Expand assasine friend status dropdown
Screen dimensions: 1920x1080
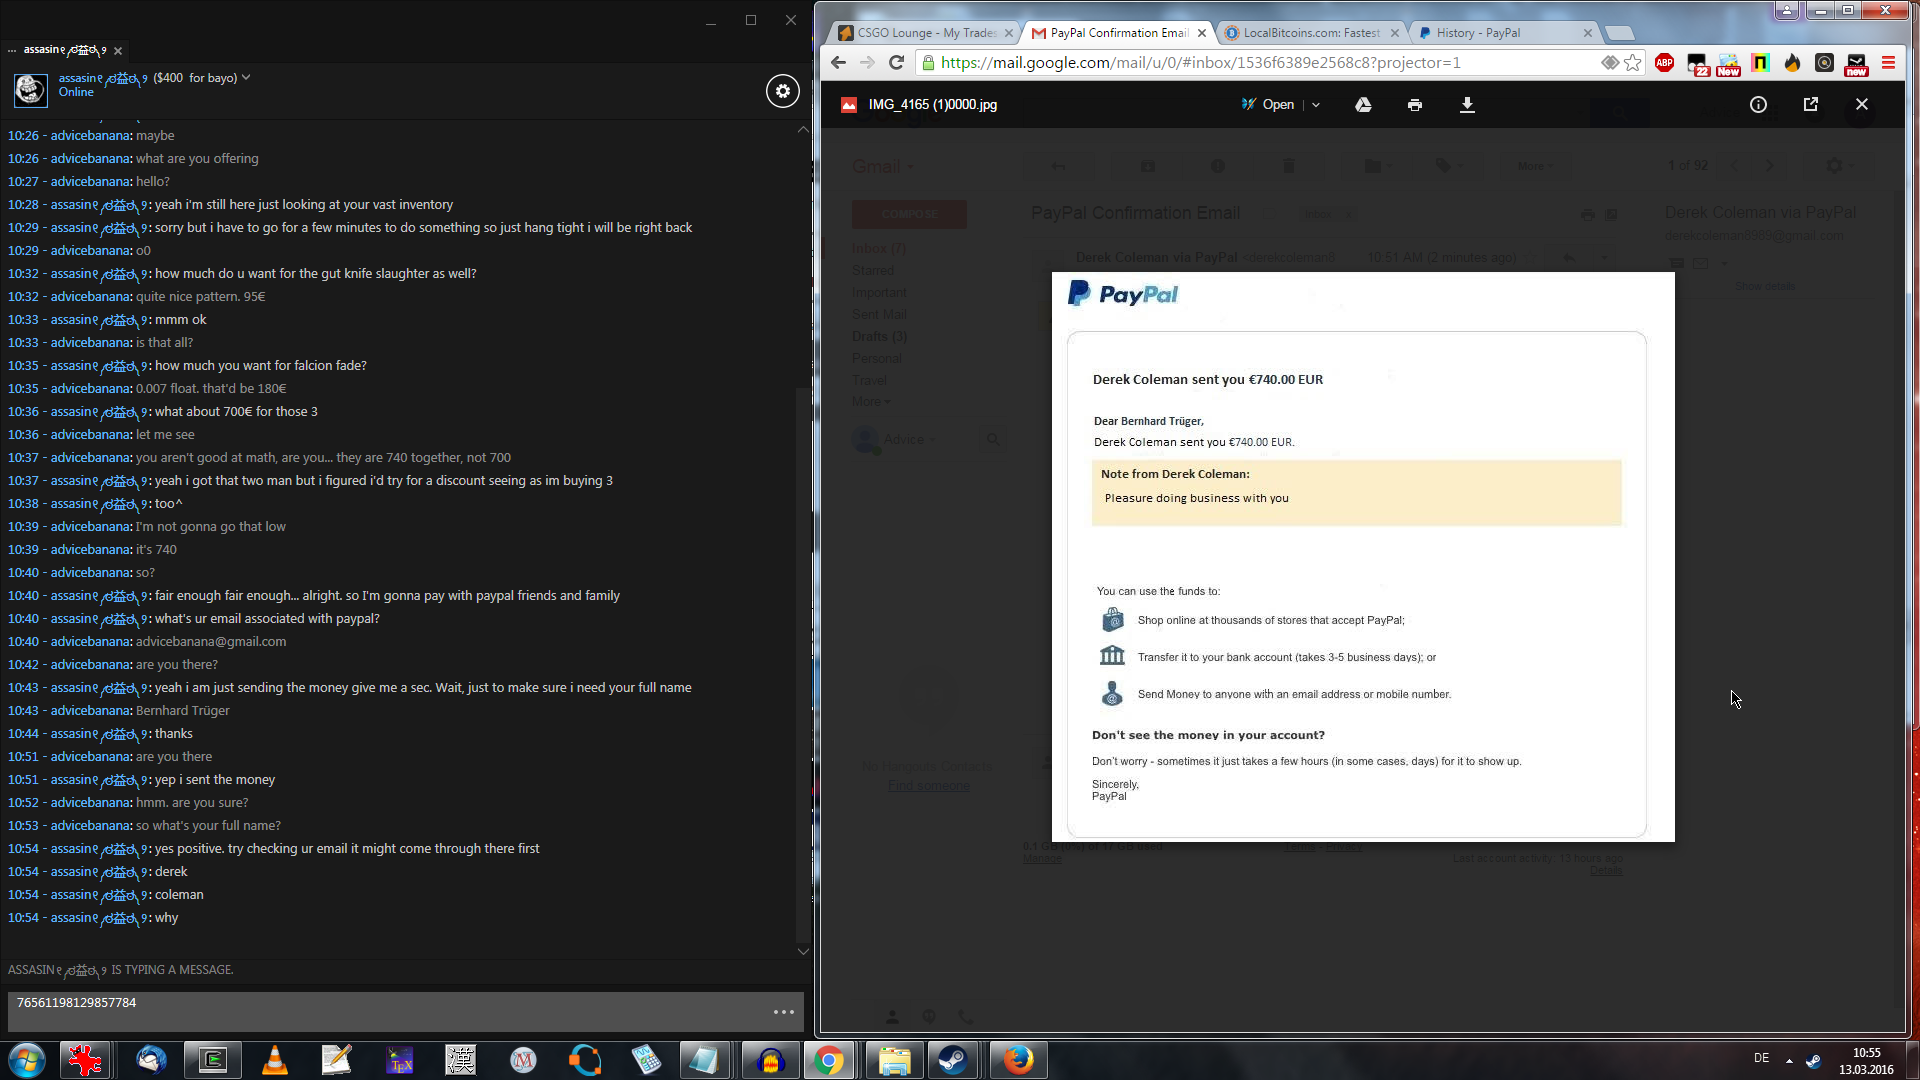(x=246, y=77)
